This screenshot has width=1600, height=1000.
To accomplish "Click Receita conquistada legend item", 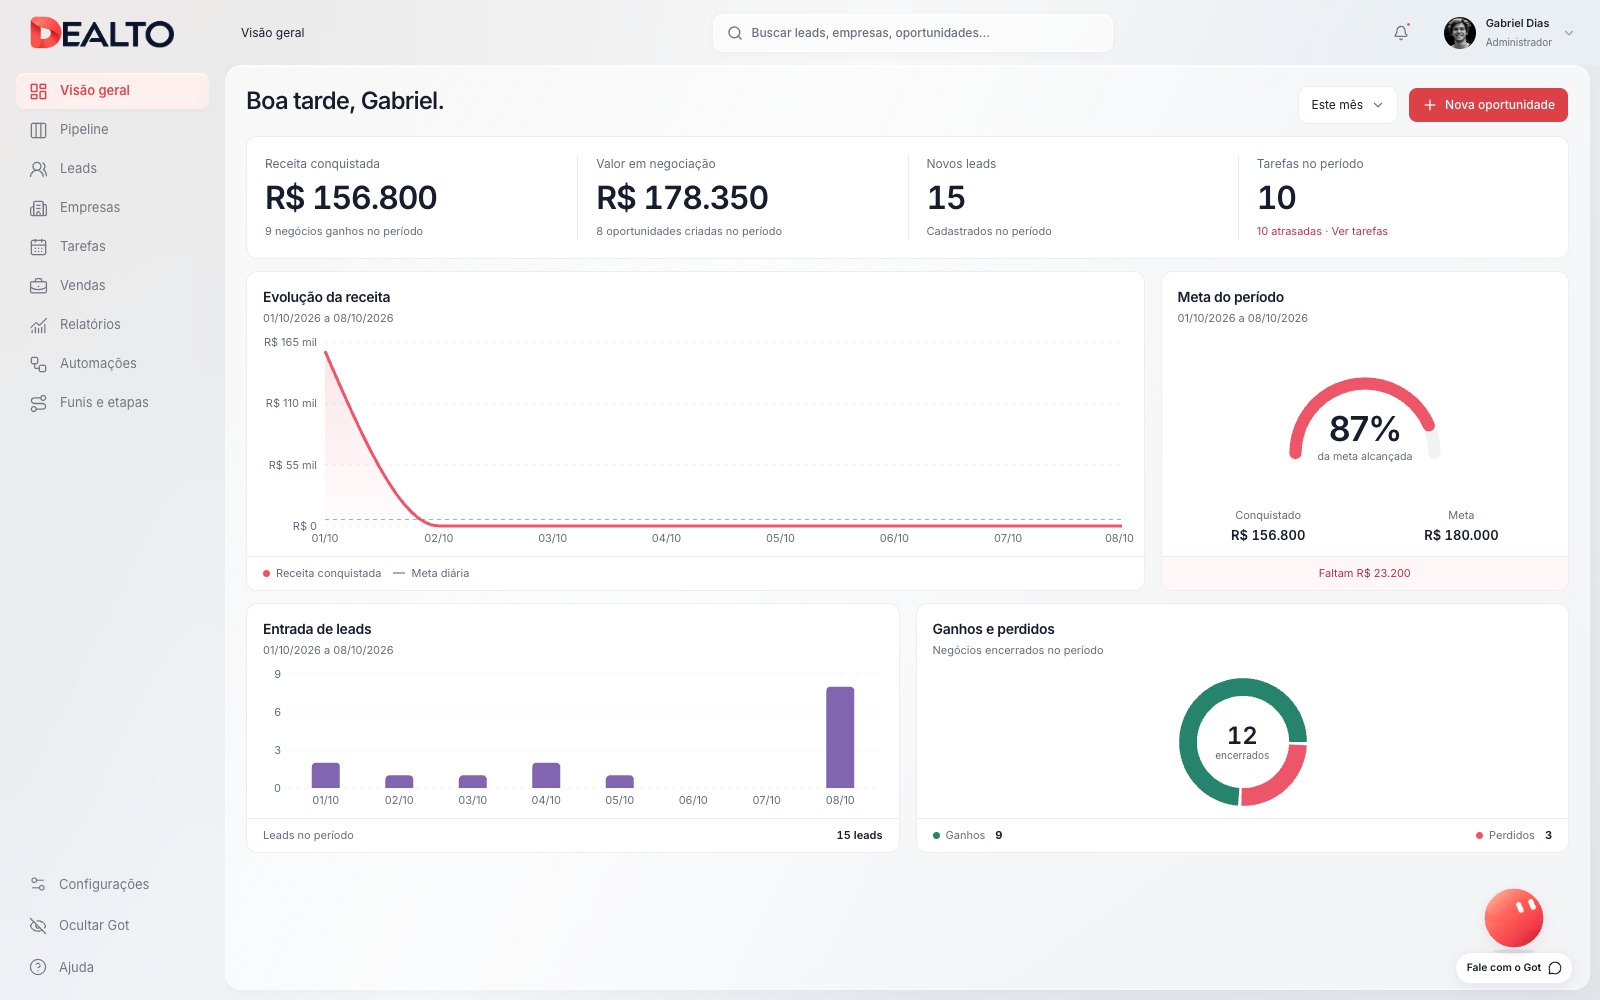I will coord(322,574).
